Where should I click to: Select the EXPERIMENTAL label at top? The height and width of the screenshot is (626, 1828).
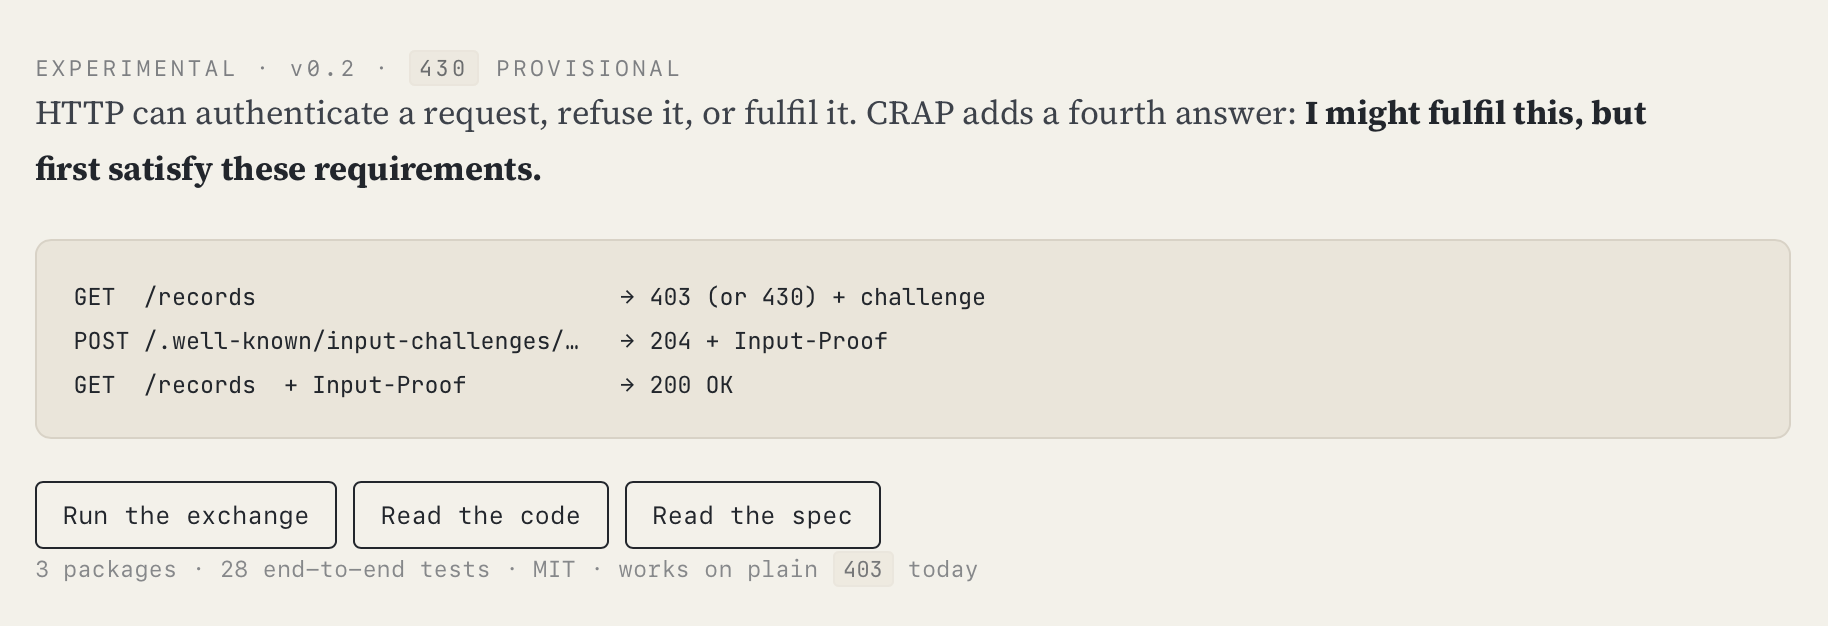coord(136,68)
